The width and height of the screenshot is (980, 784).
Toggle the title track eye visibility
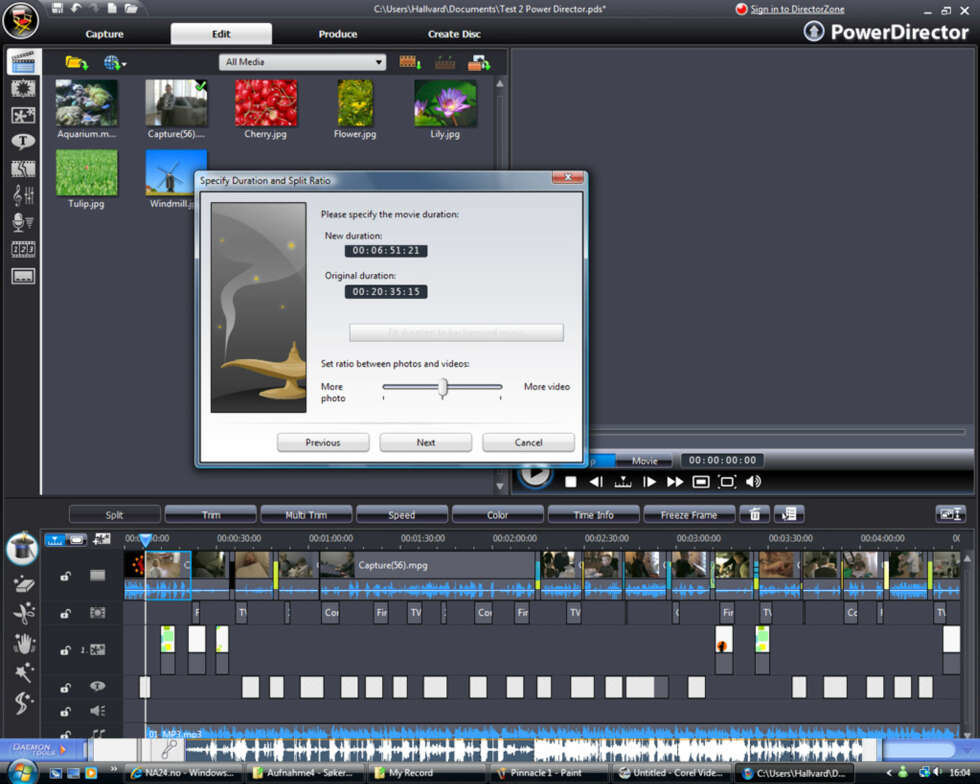click(97, 686)
